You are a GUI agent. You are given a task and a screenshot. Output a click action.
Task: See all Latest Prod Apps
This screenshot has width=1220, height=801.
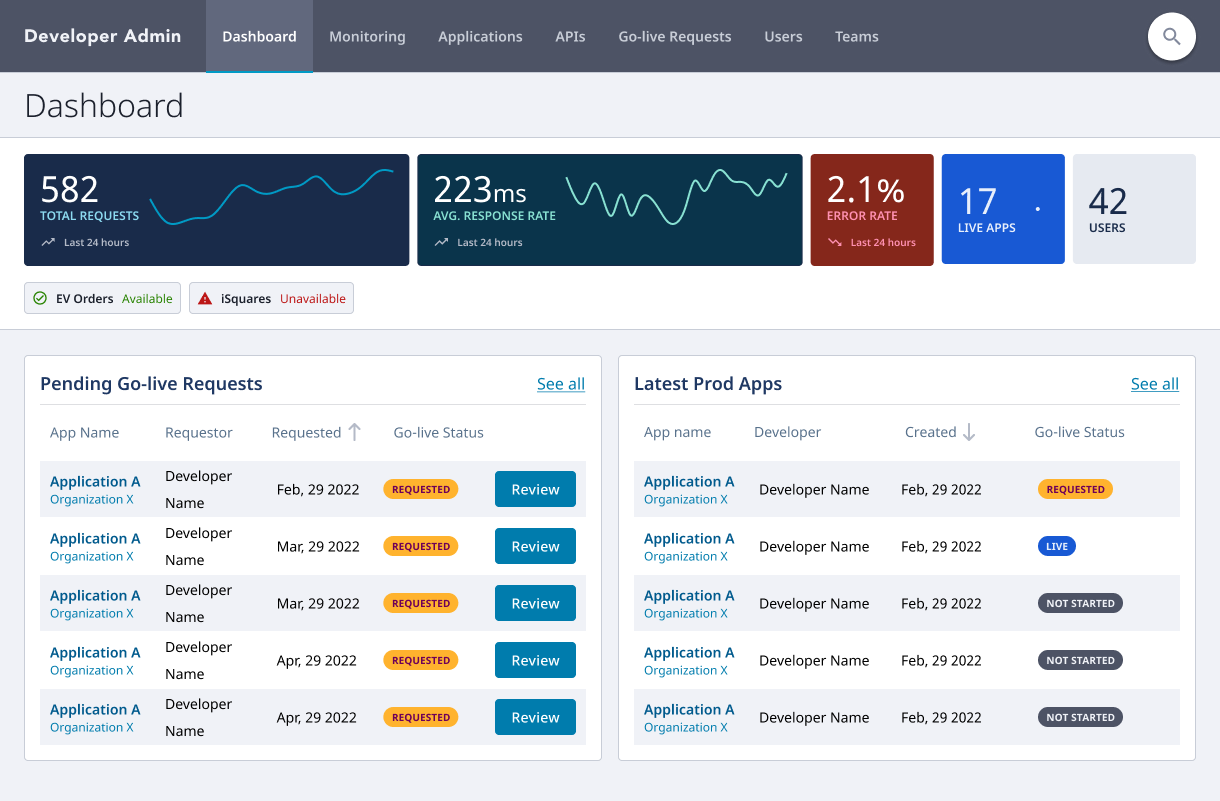pyautogui.click(x=1154, y=384)
